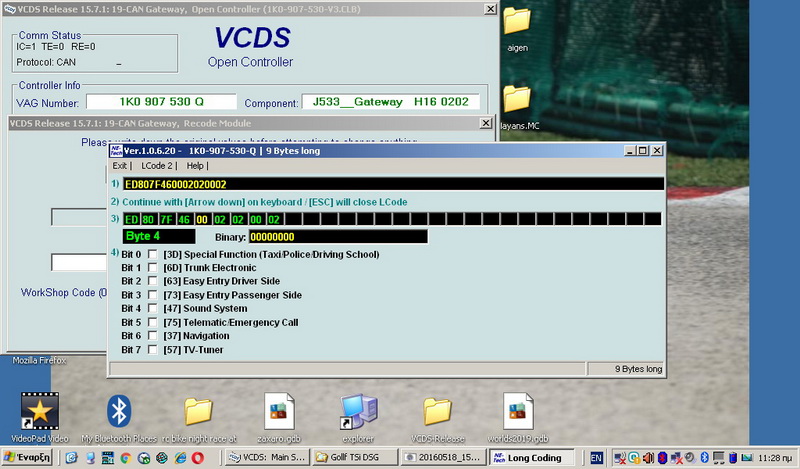Enable Bit 6 Navigation checkbox
This screenshot has height=469, width=800.
coord(152,335)
